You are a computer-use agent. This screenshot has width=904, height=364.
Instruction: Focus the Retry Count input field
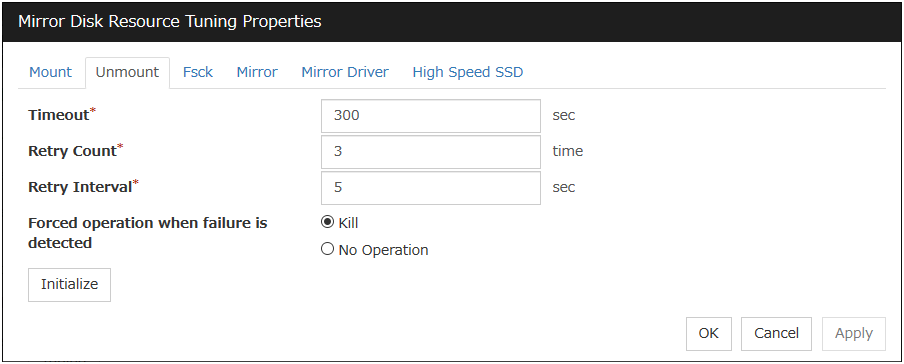point(431,152)
